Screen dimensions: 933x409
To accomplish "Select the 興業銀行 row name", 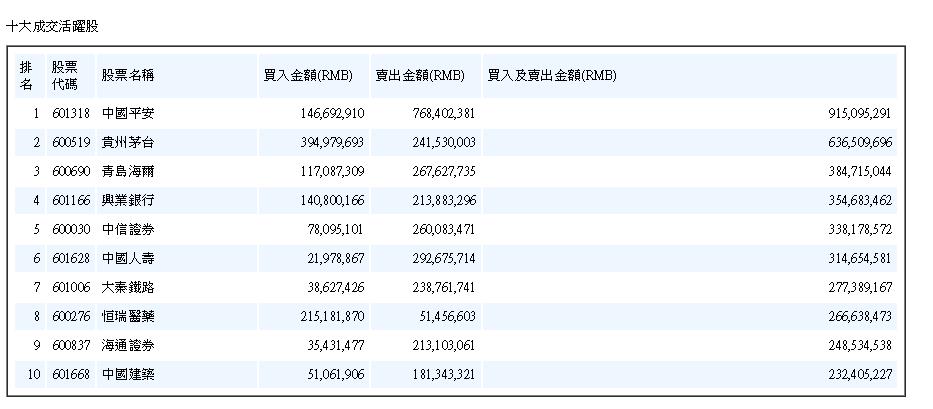I will click(x=128, y=201).
